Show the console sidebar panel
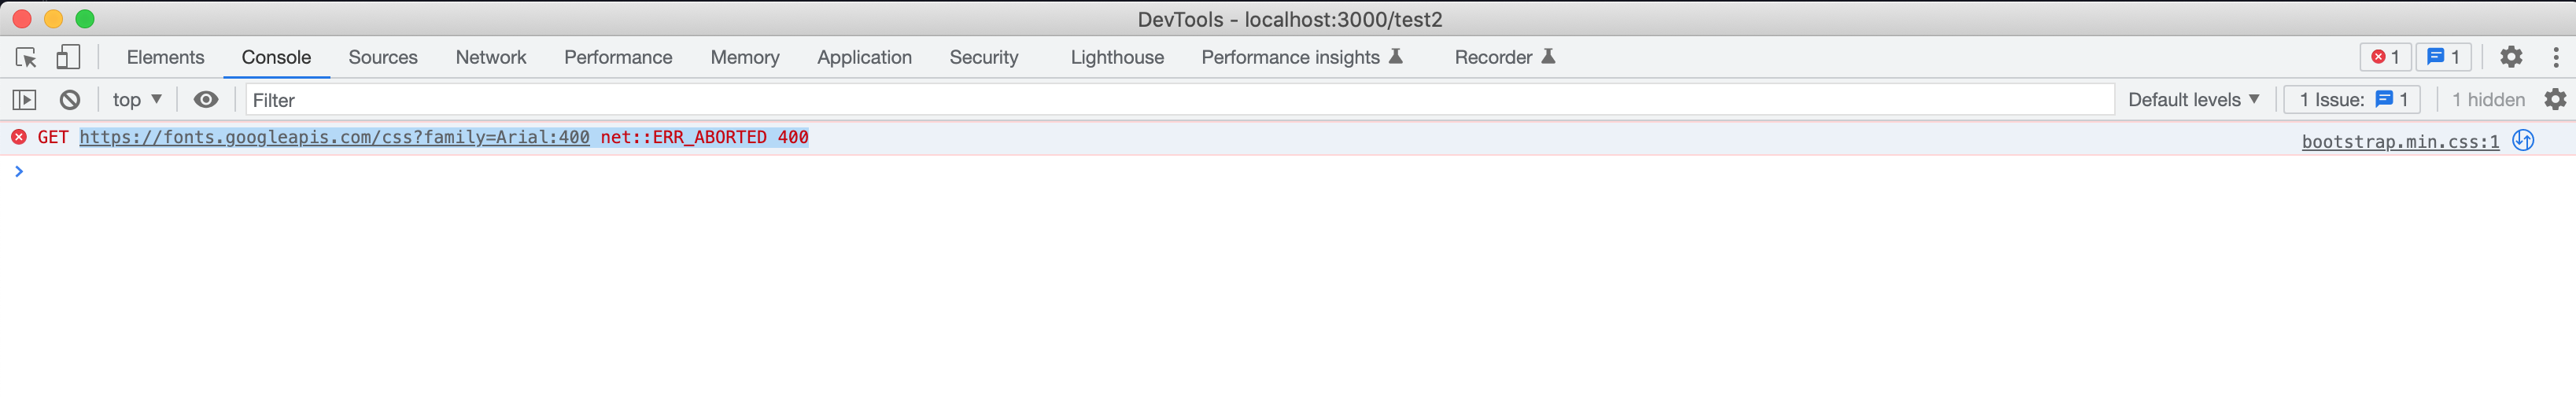The width and height of the screenshot is (2576, 398). [24, 100]
